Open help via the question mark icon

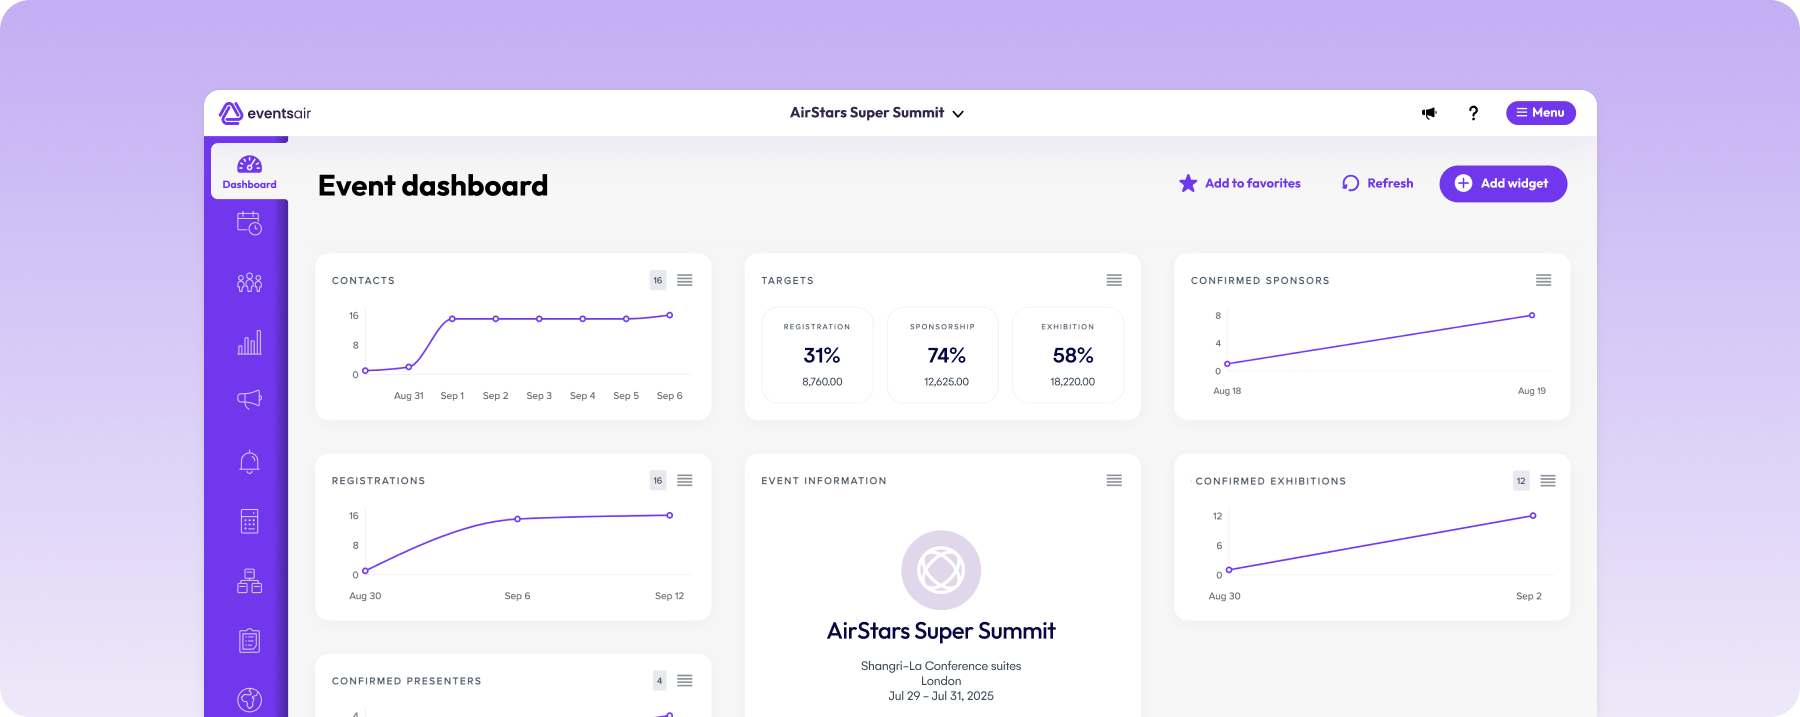tap(1473, 113)
